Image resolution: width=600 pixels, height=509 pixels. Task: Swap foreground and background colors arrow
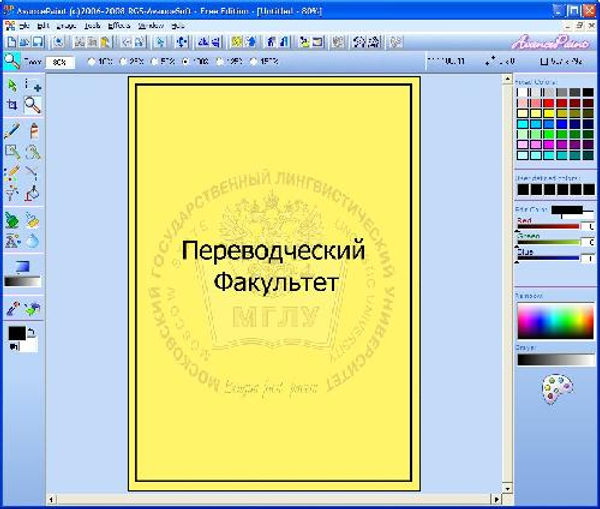point(32,333)
